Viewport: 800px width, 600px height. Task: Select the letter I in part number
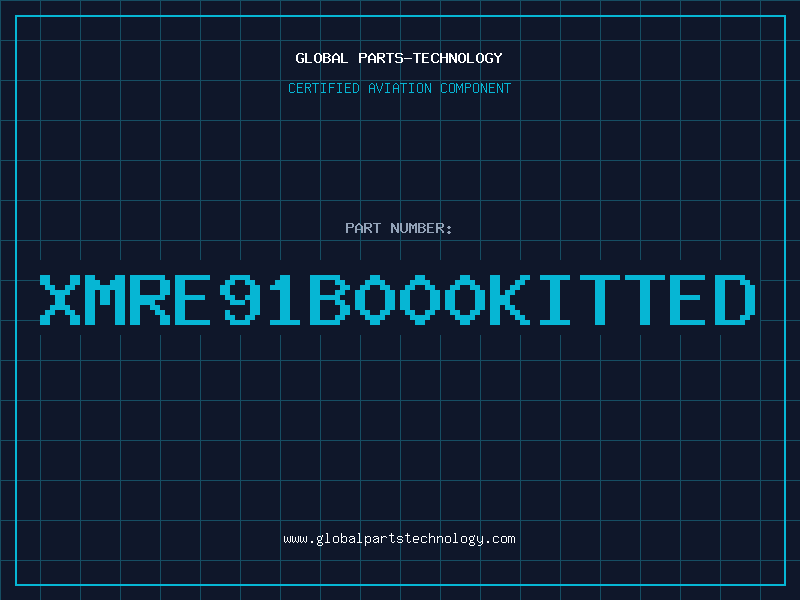554,299
